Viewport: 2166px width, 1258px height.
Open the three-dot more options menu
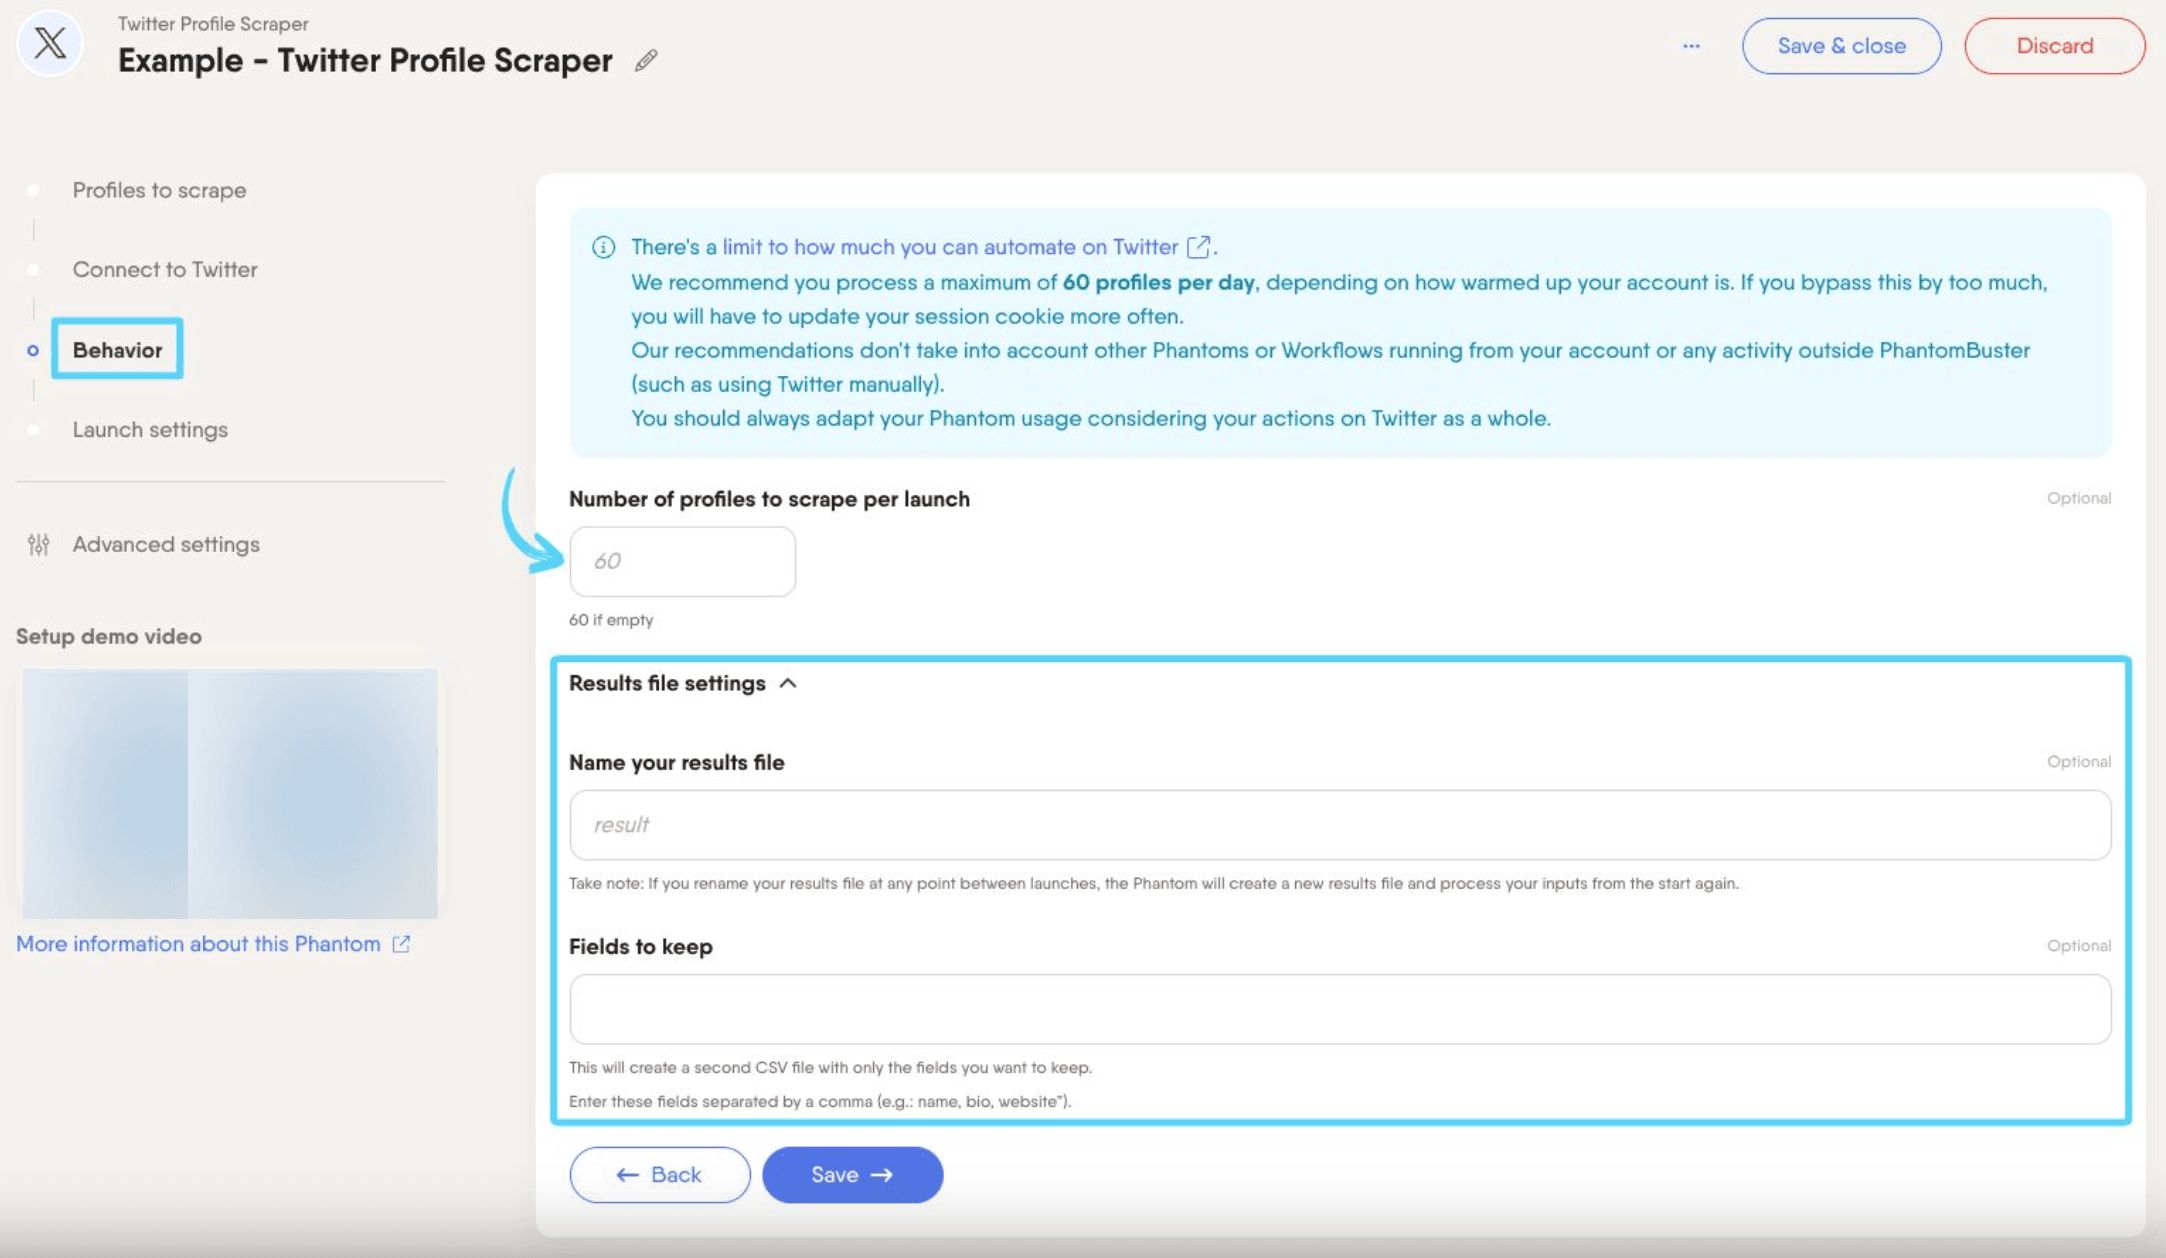click(1691, 46)
